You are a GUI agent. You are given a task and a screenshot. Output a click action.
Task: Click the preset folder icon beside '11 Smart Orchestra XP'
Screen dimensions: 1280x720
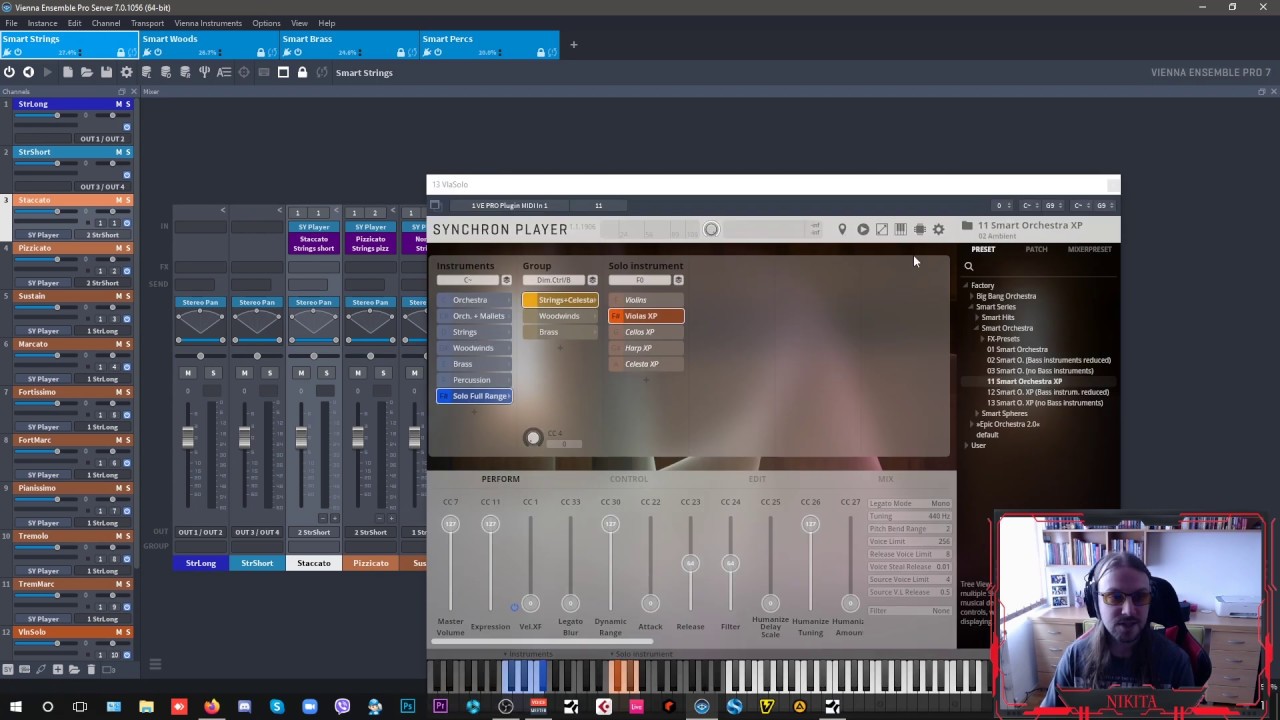point(967,226)
